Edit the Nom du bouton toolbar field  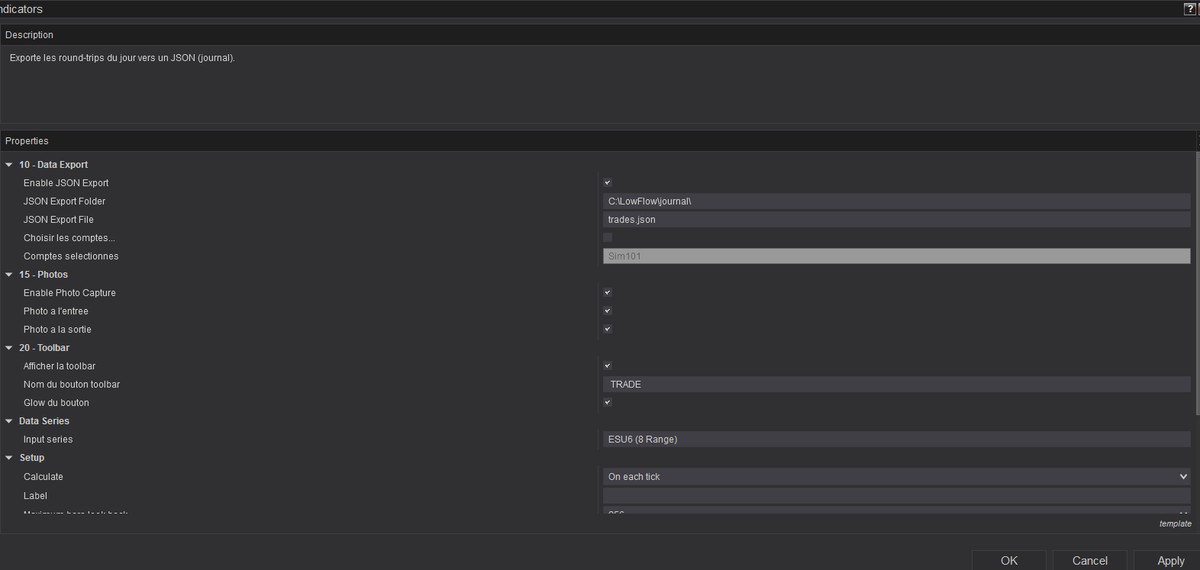[x=896, y=385]
